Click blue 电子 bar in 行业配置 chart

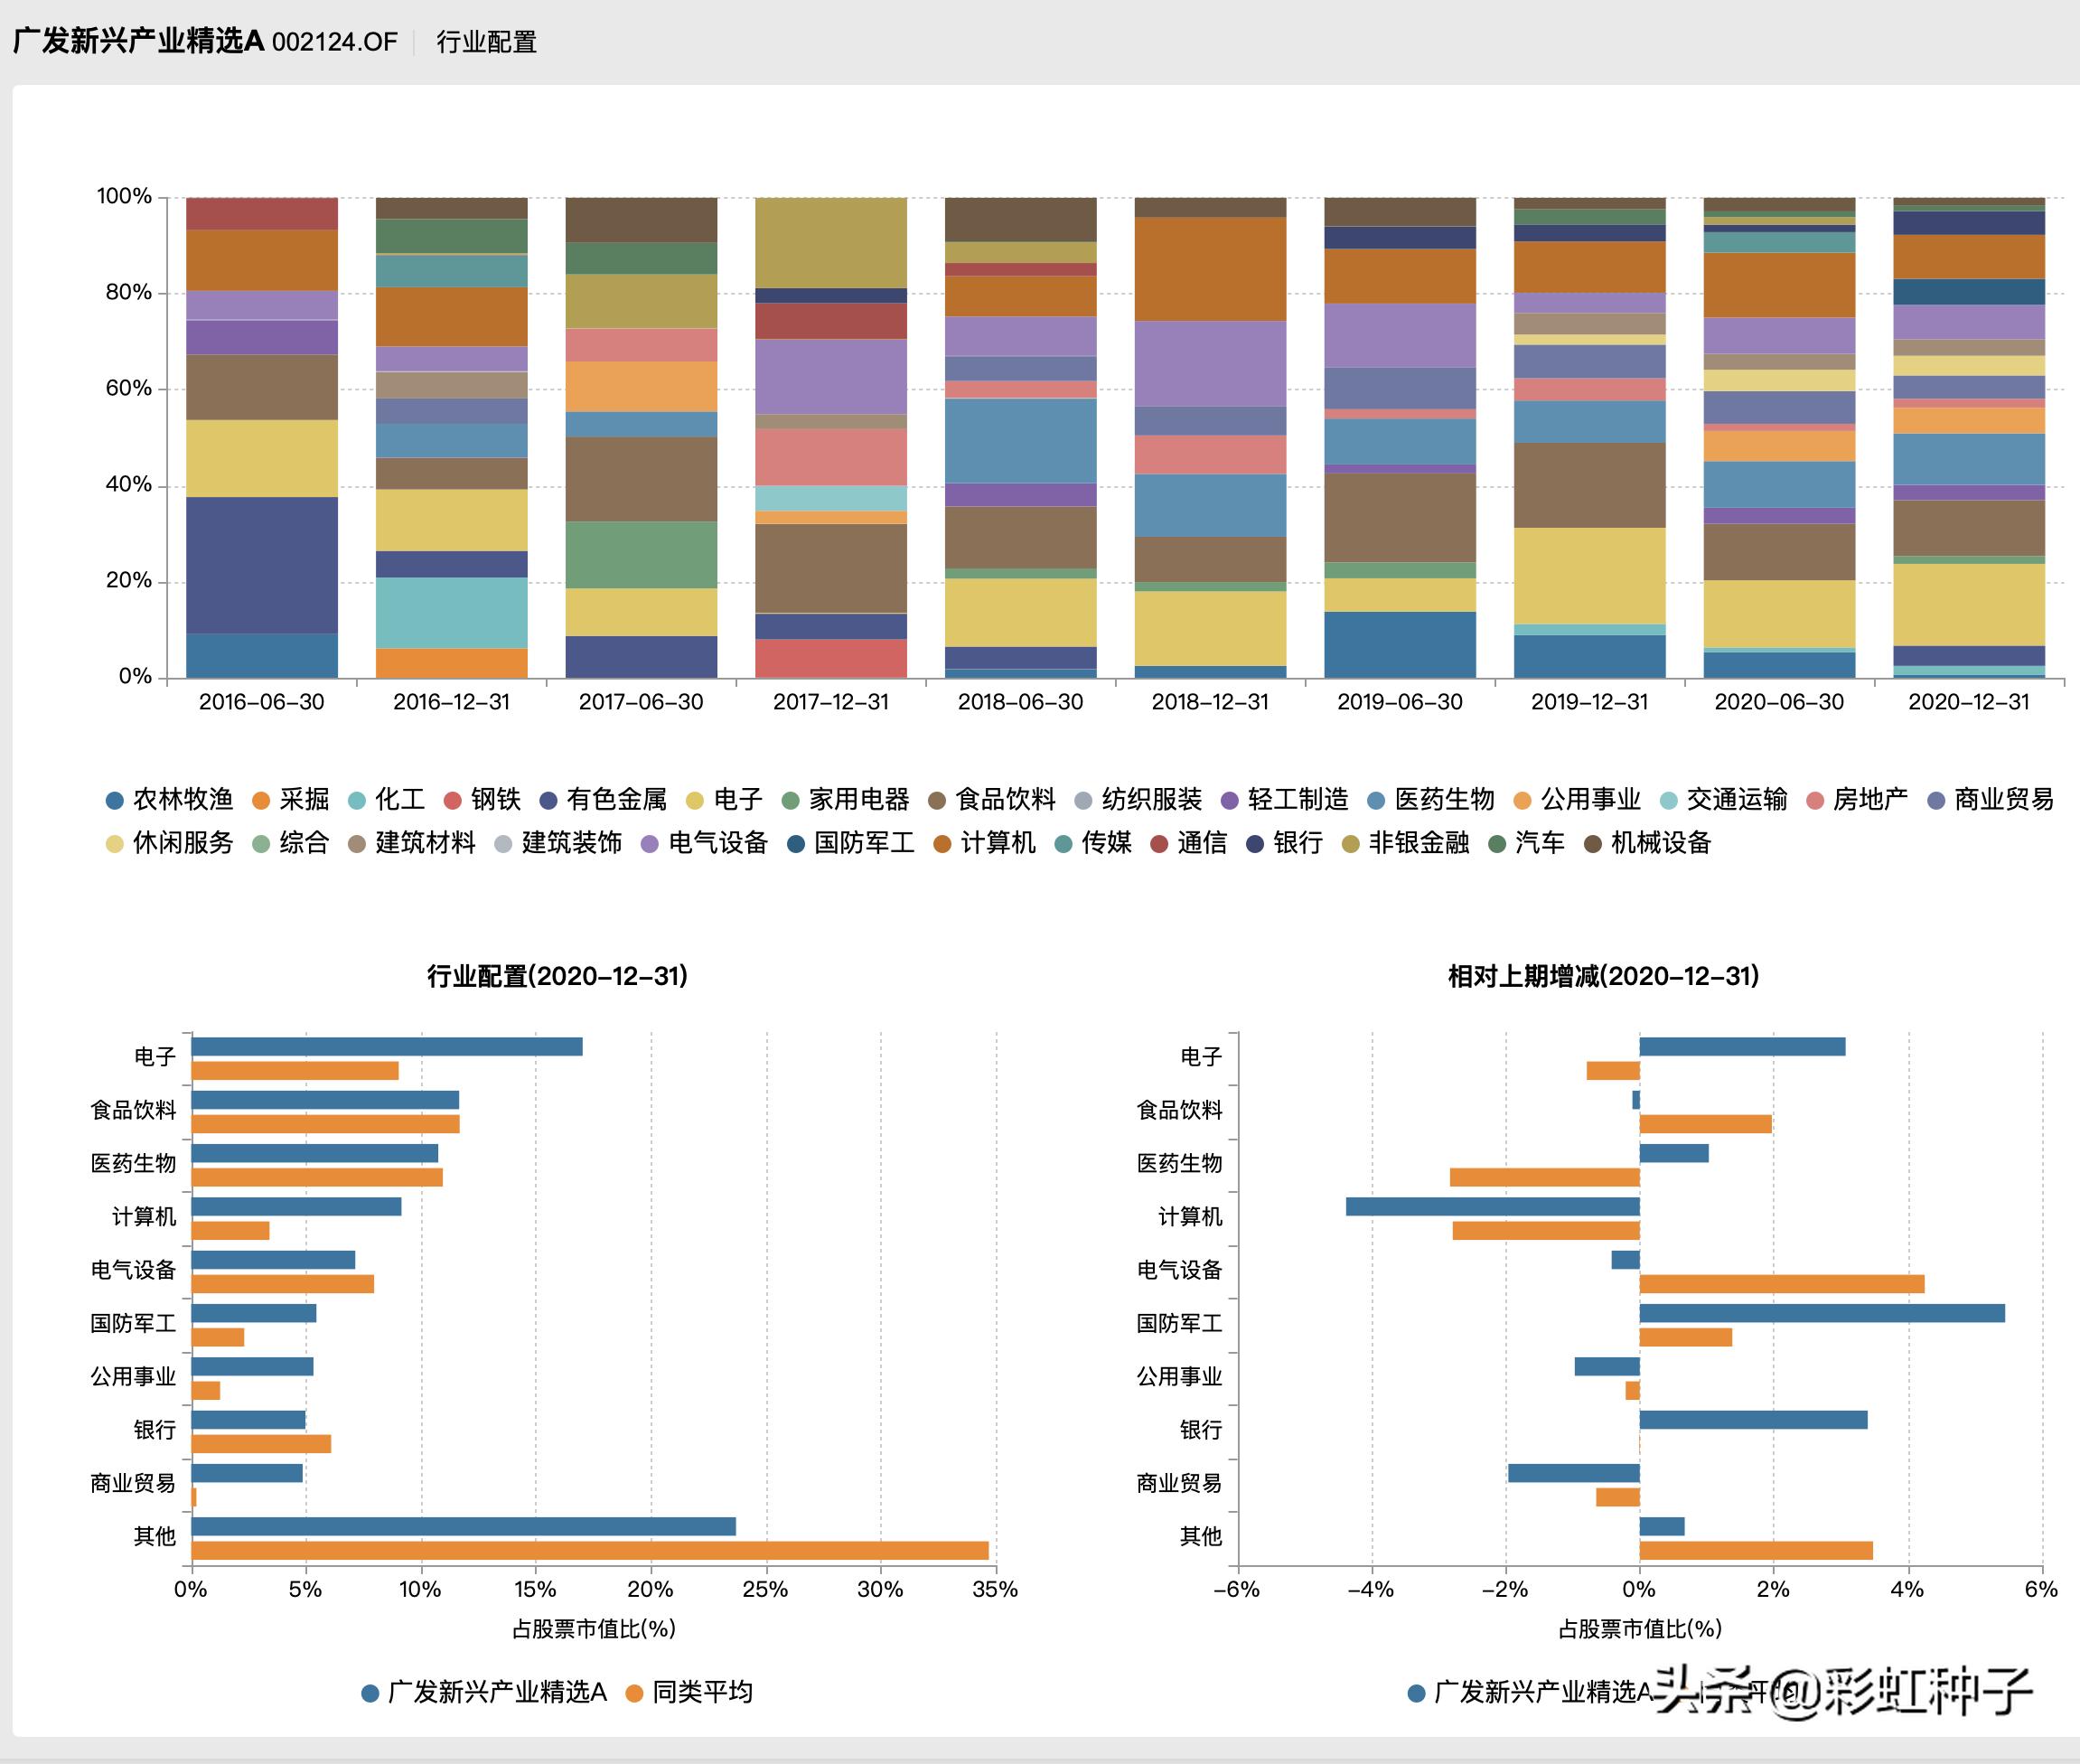tap(386, 1047)
